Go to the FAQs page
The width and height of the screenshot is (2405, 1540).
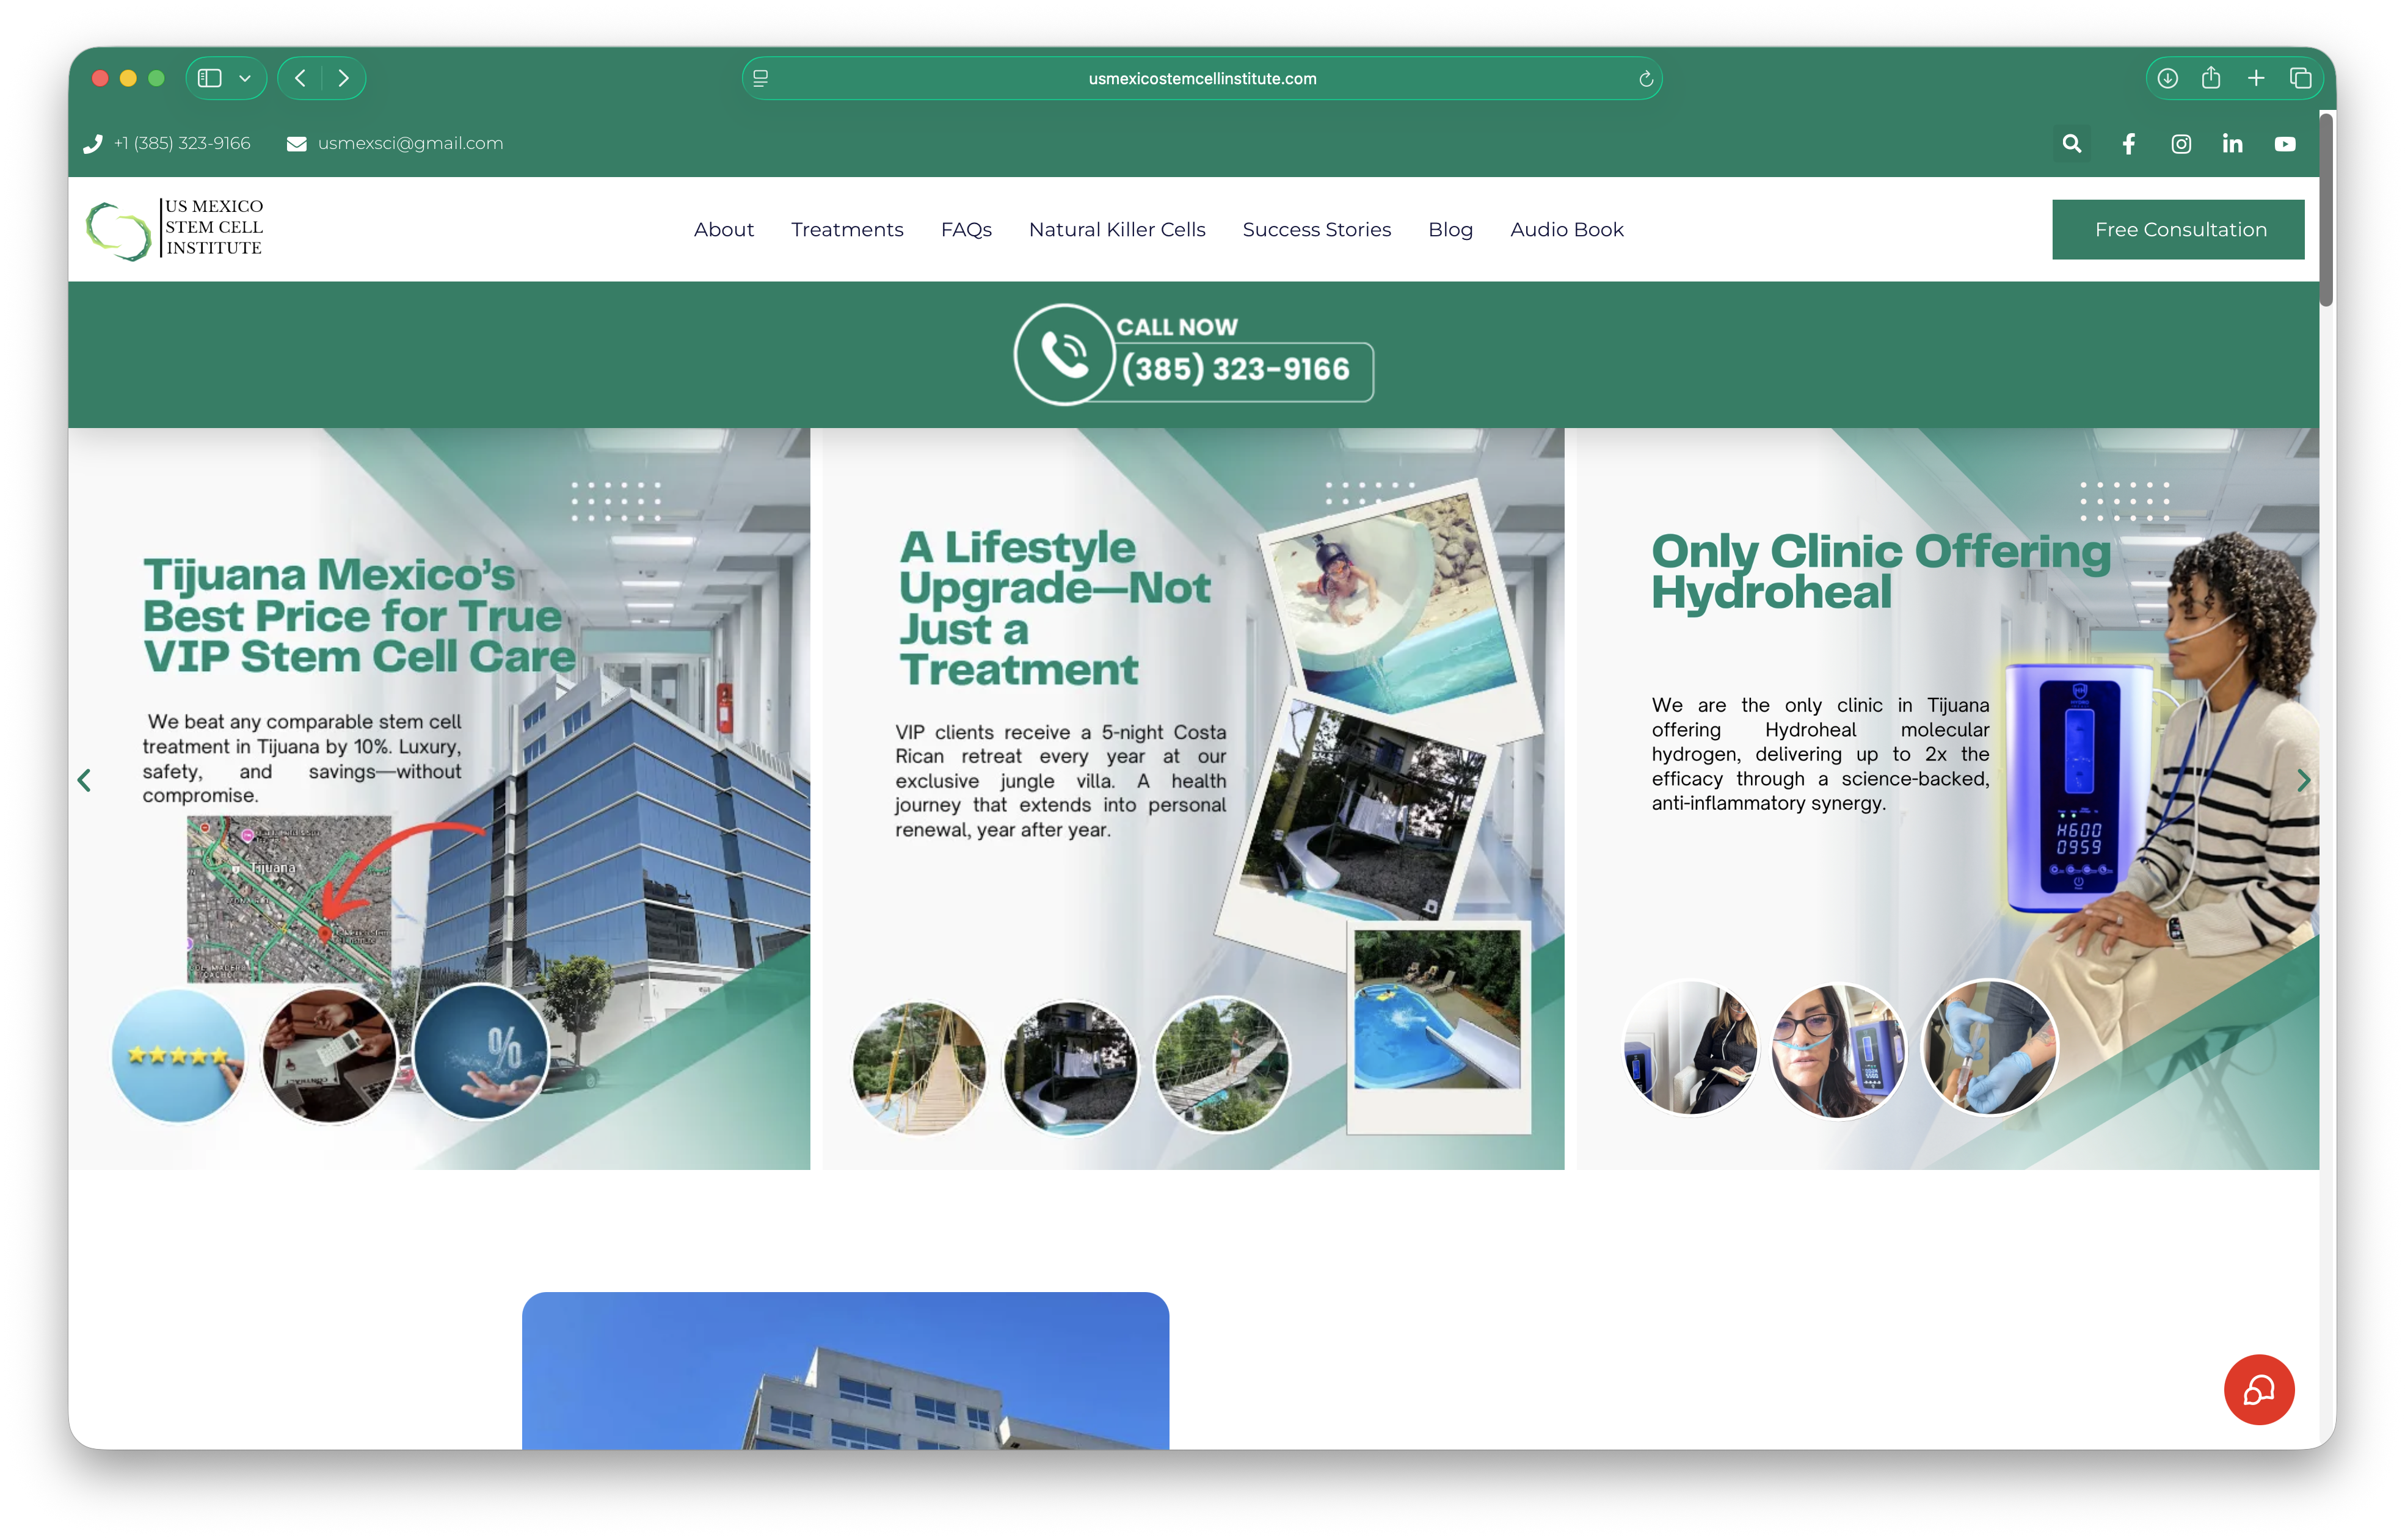[x=966, y=229]
